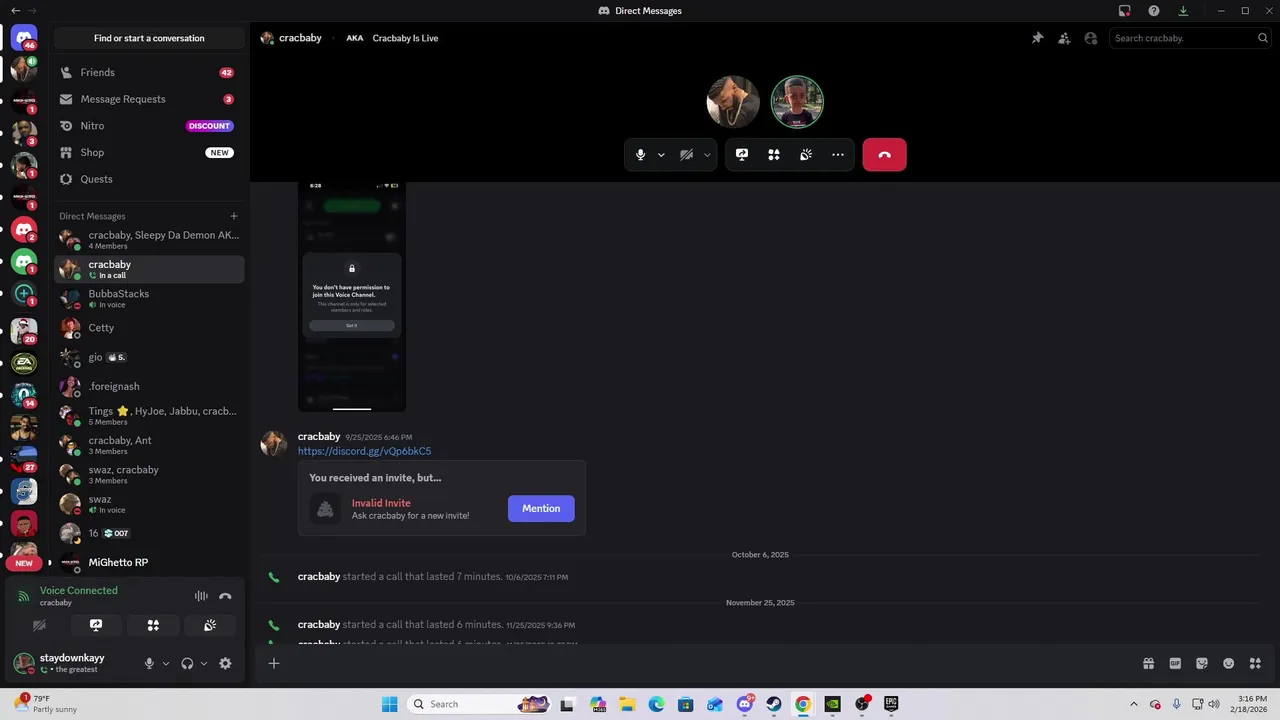Open swaz In voice direct message
Screen dimensions: 1280x720
click(x=149, y=504)
